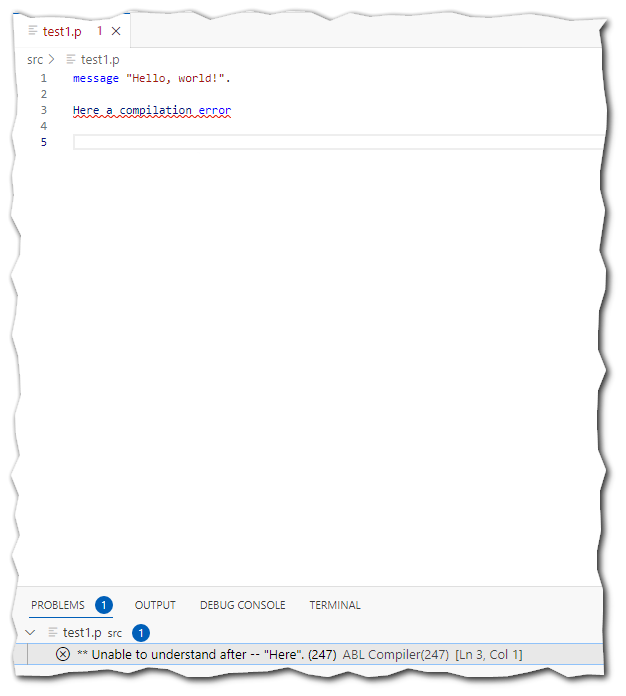Viewport: 626px width, 696px height.
Task: Click the "message" keyword on line 1
Action: (95, 78)
